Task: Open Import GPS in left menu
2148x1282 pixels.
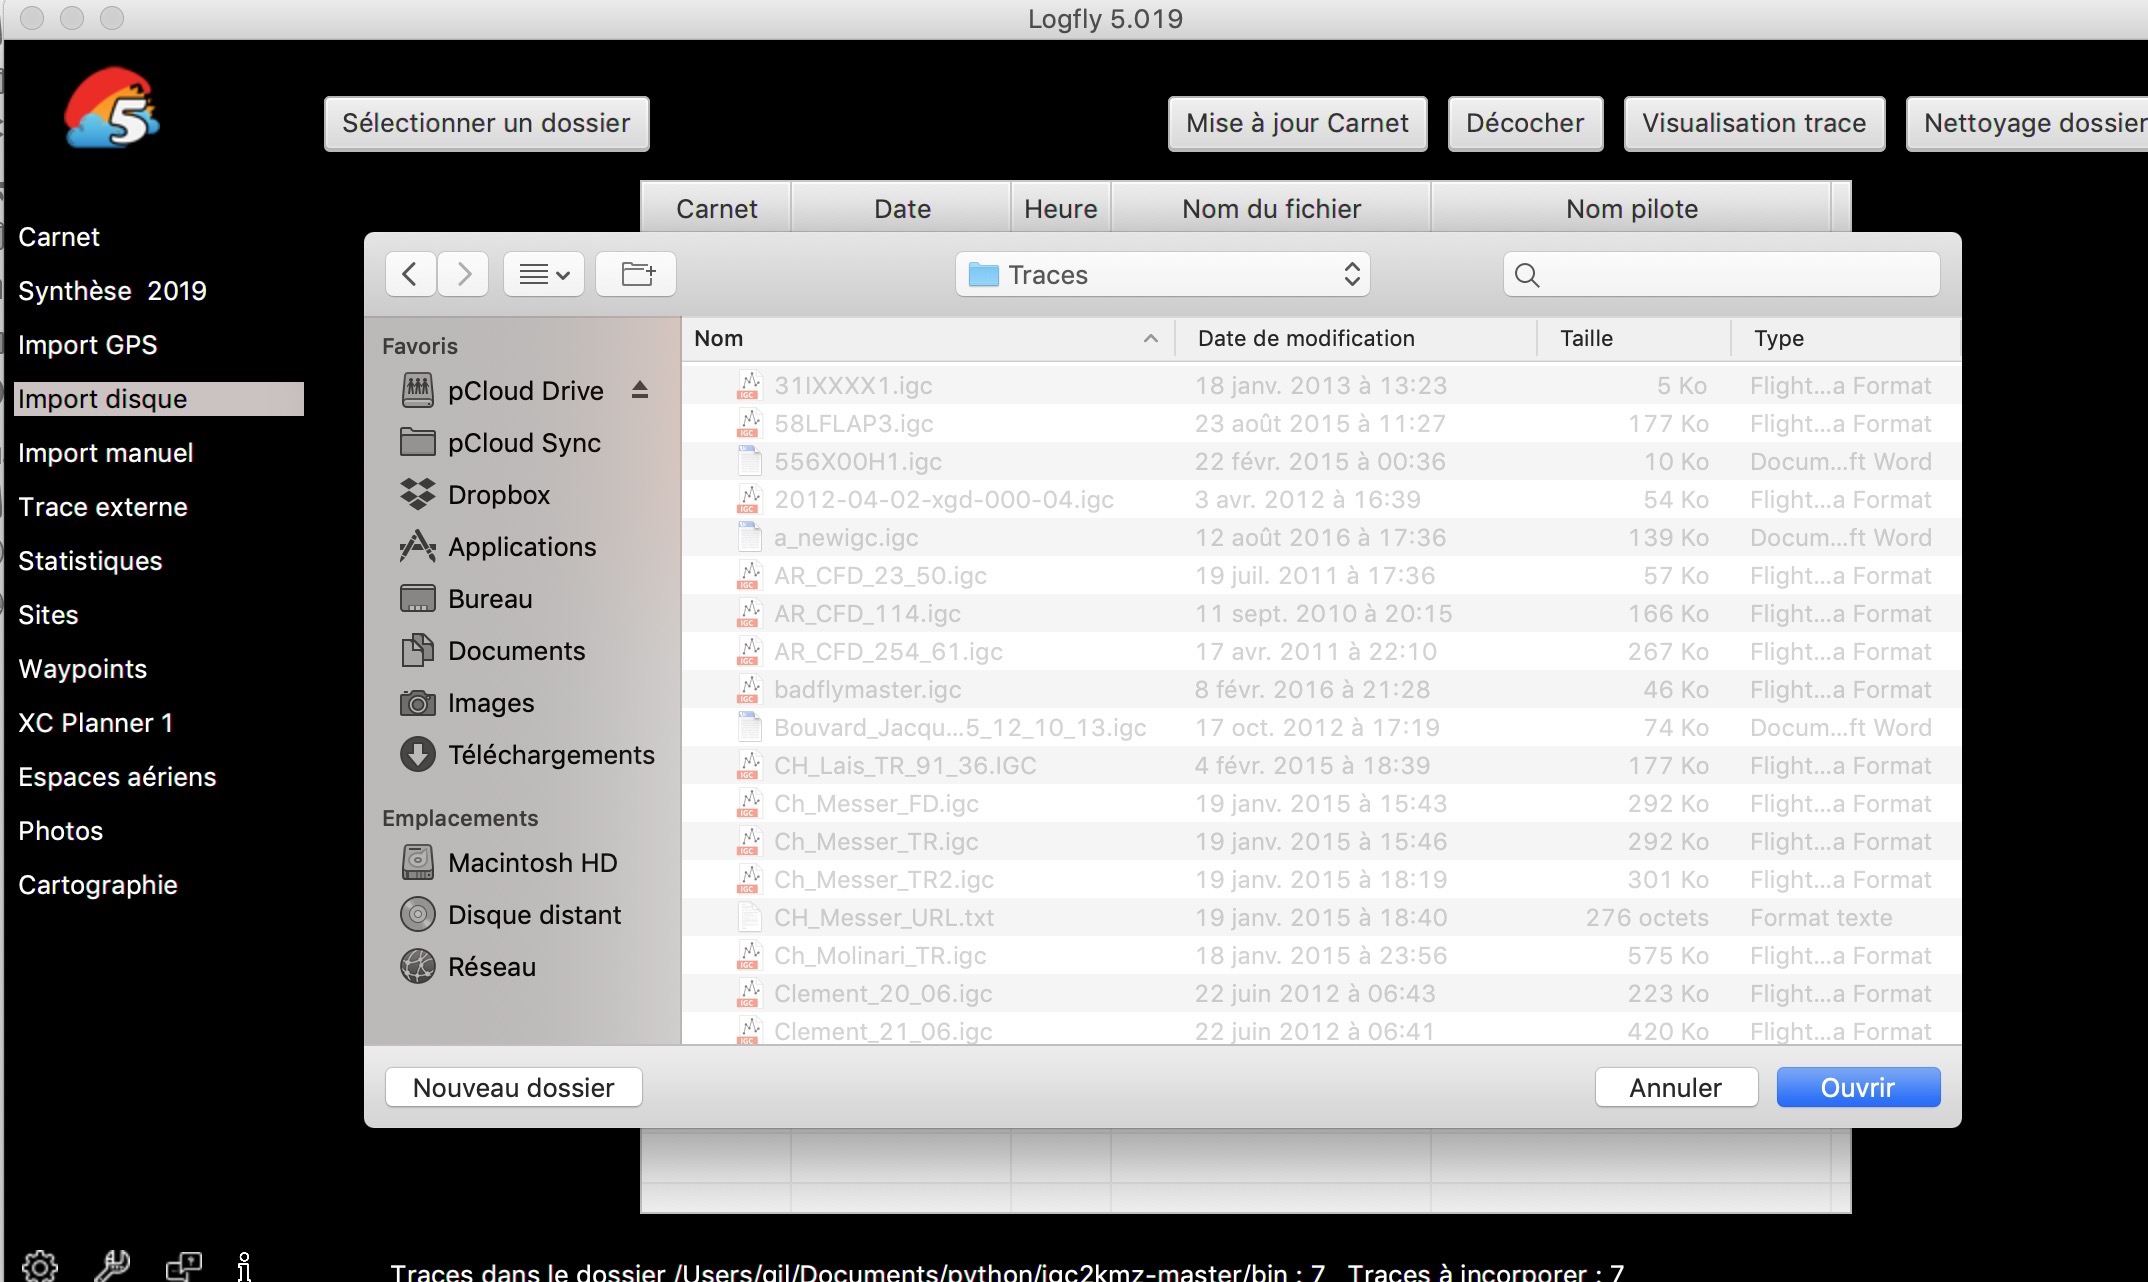Action: click(x=88, y=345)
